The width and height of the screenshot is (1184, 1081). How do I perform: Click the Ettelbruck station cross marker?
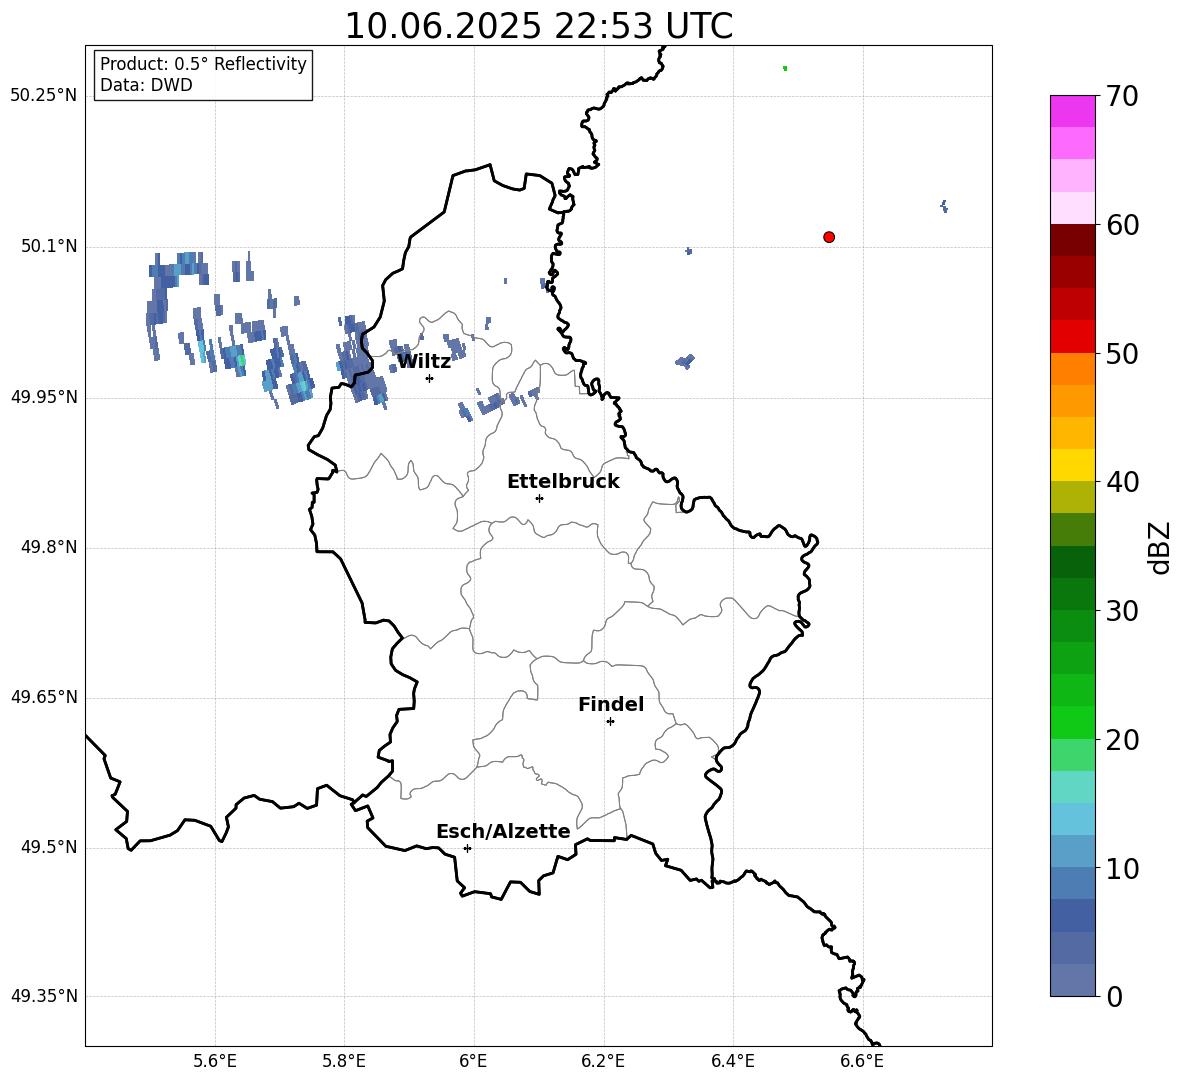coord(539,498)
